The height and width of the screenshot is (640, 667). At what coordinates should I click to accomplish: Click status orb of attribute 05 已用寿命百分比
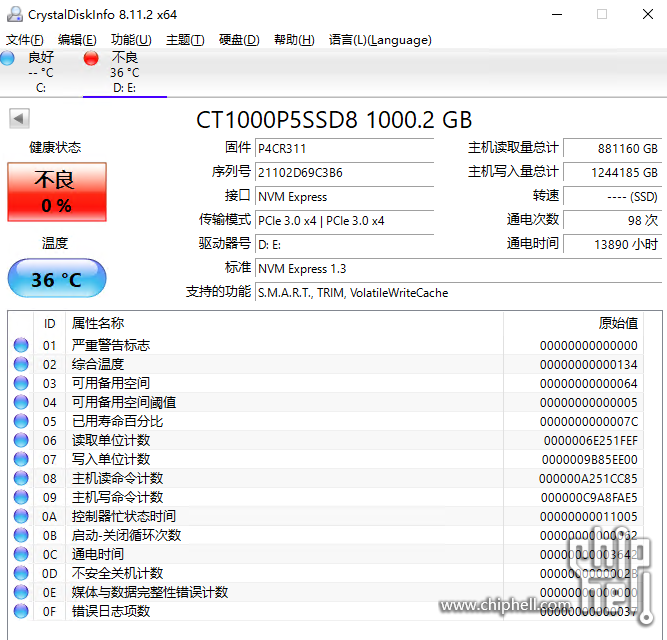(21, 421)
